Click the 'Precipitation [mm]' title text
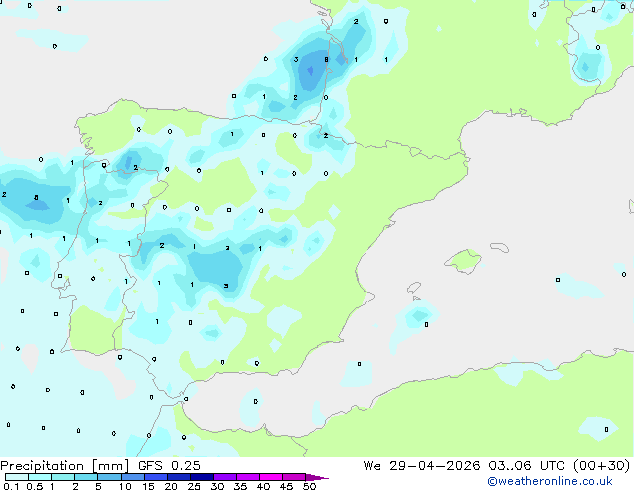This screenshot has width=634, height=490. [x=65, y=466]
